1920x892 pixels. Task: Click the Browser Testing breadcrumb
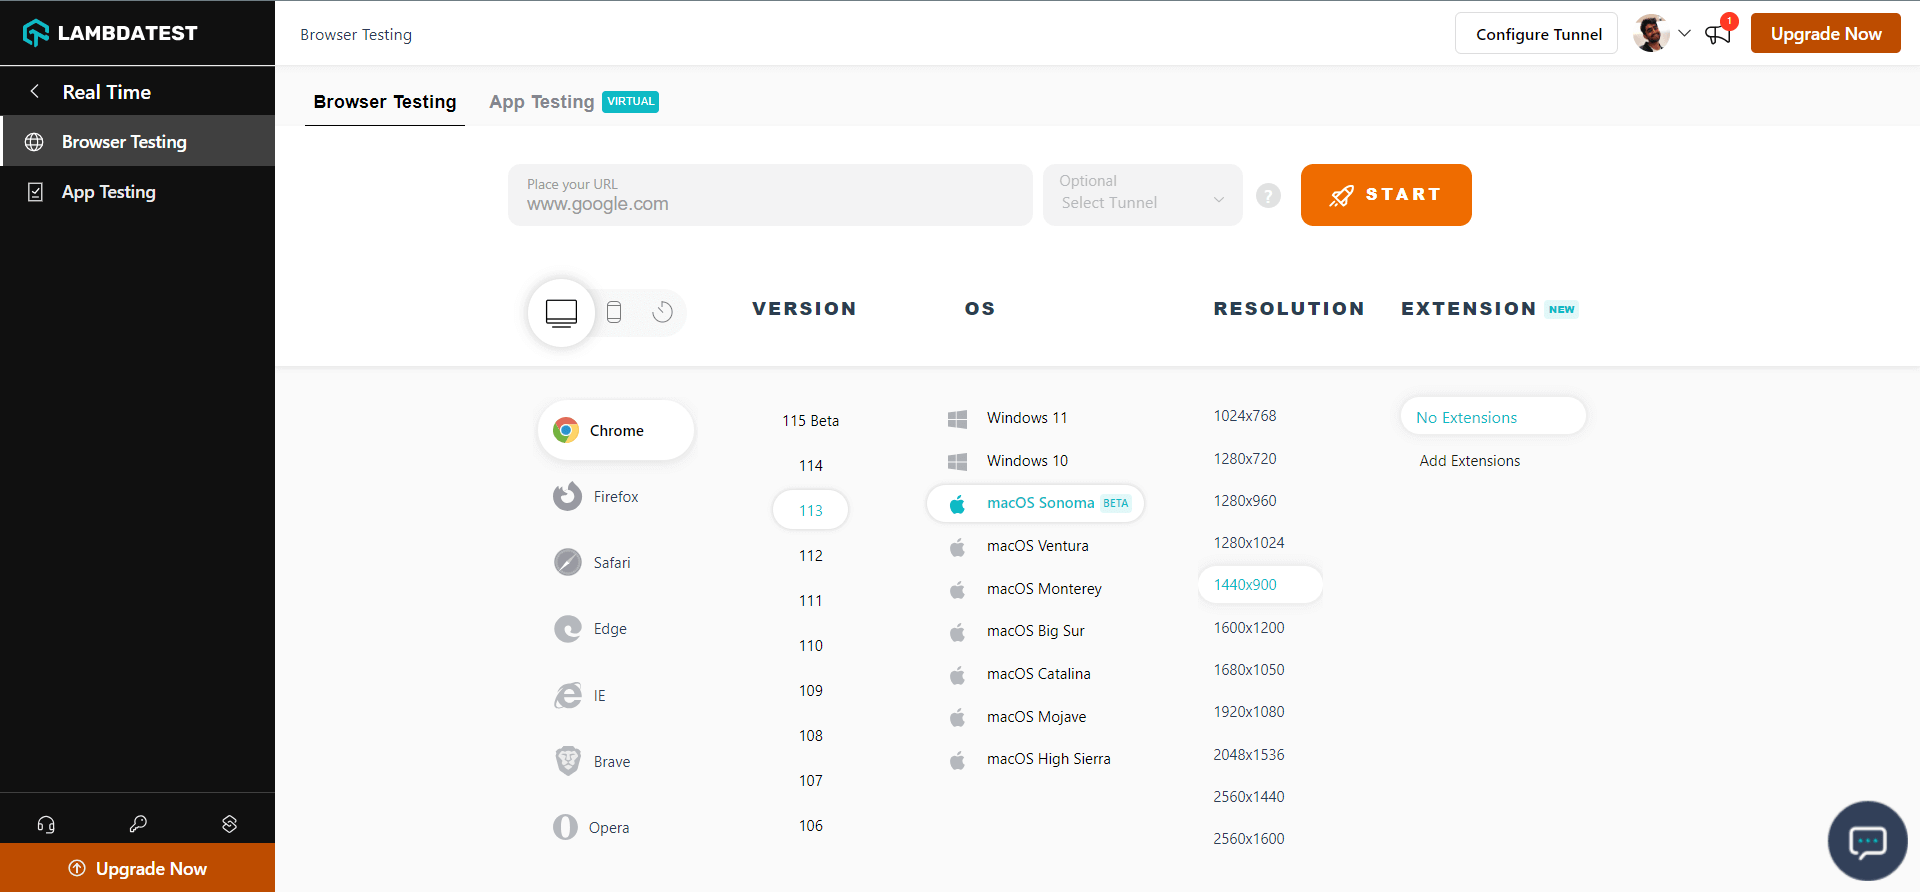(x=356, y=34)
